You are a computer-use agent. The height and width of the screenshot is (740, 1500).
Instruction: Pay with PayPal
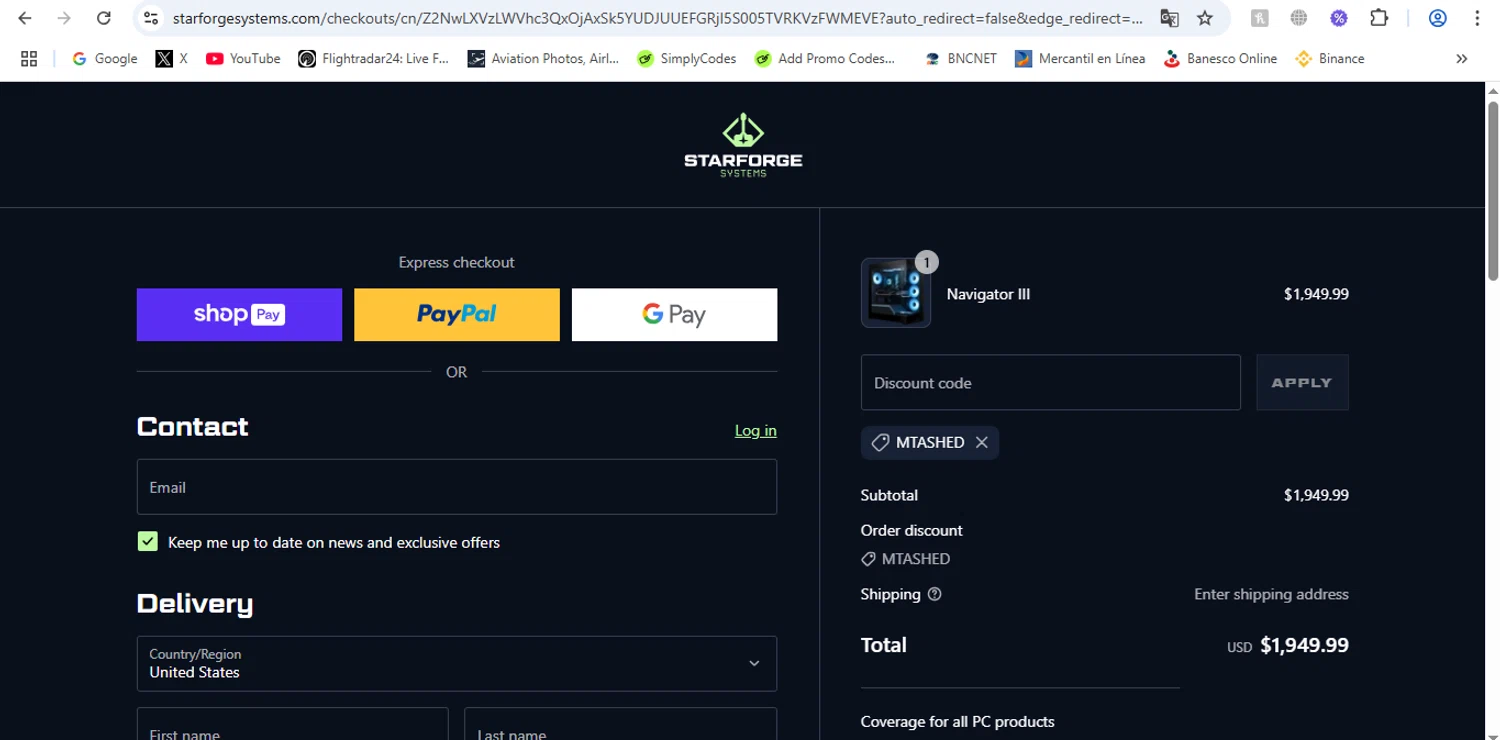(457, 314)
